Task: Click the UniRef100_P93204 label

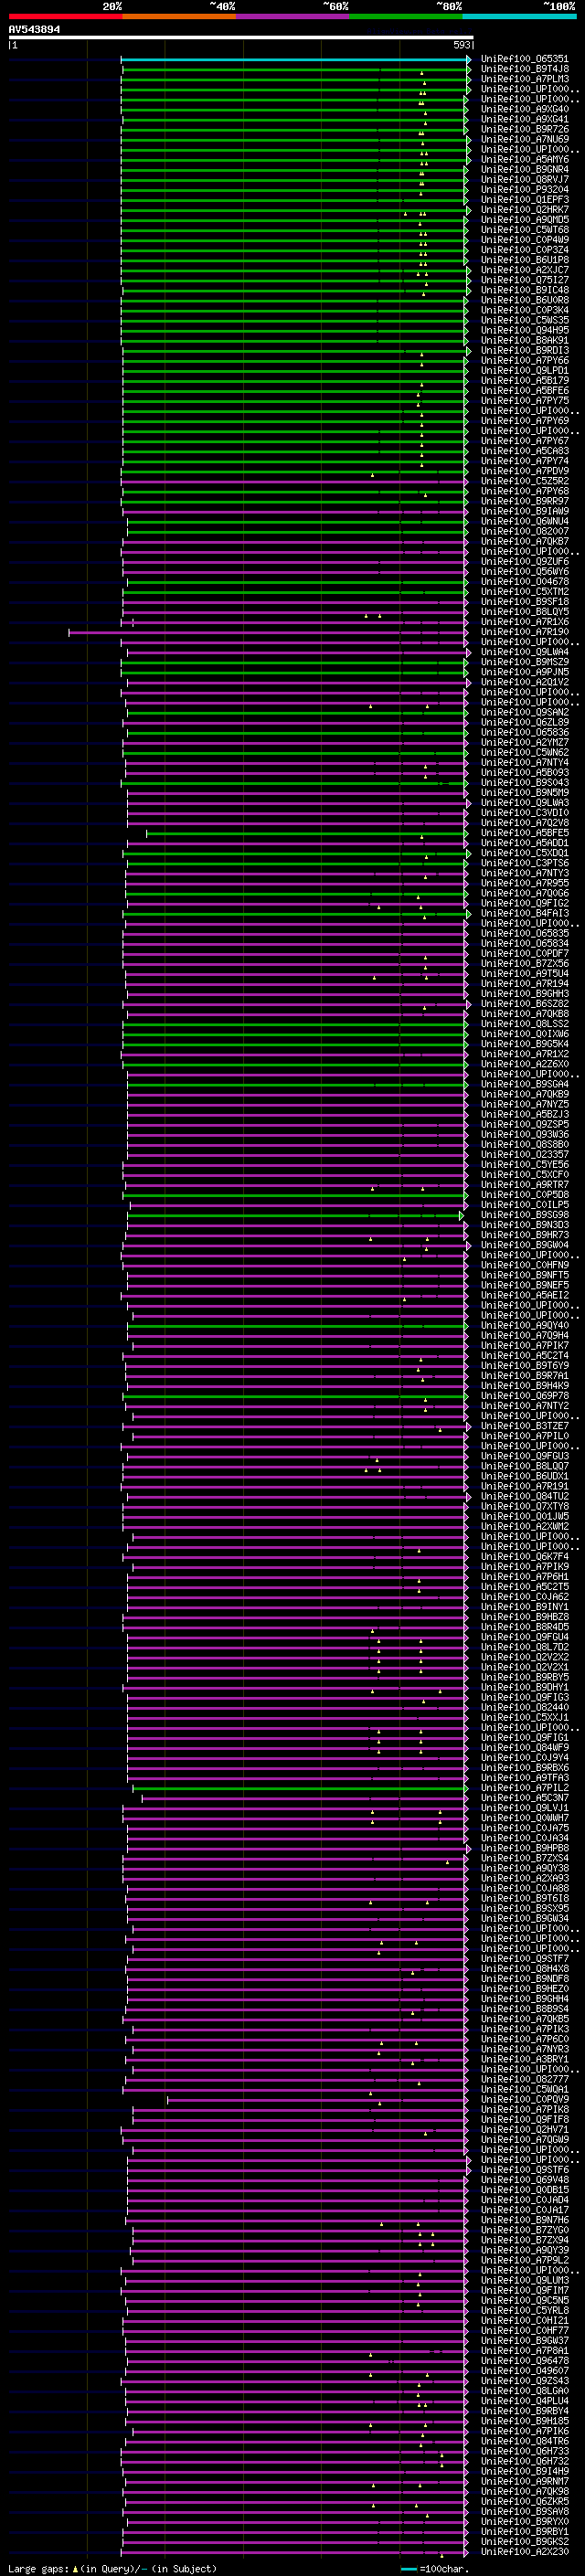Action: tap(524, 190)
